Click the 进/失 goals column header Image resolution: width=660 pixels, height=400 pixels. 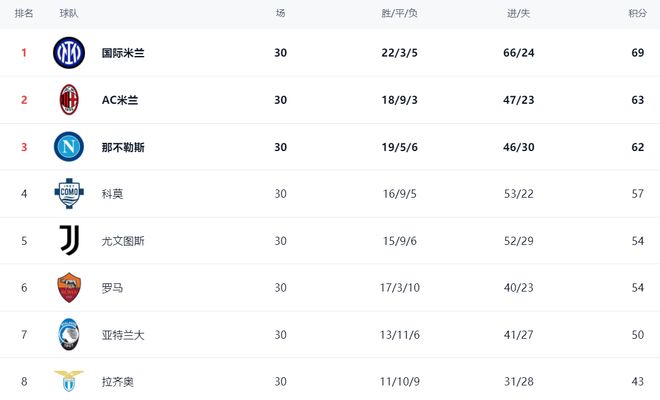(520, 13)
